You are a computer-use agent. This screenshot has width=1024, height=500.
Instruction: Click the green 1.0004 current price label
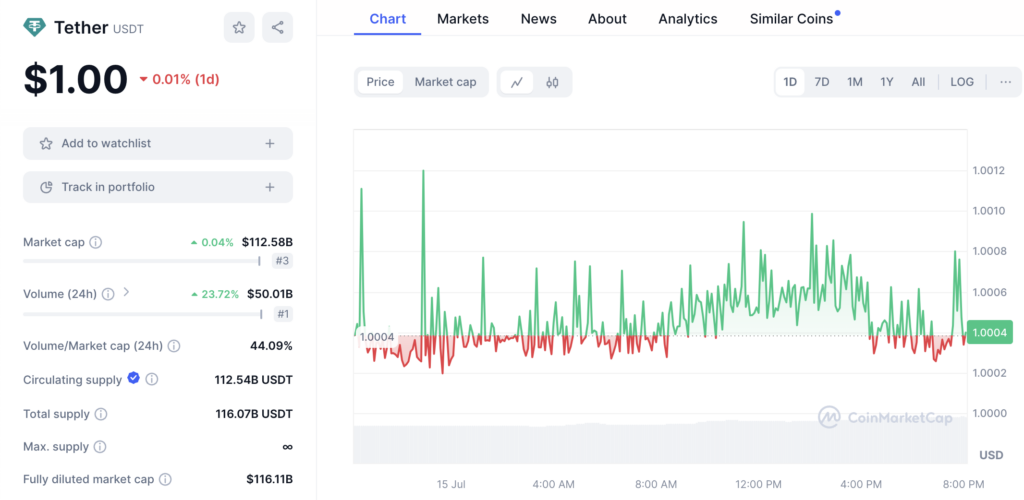coord(991,334)
